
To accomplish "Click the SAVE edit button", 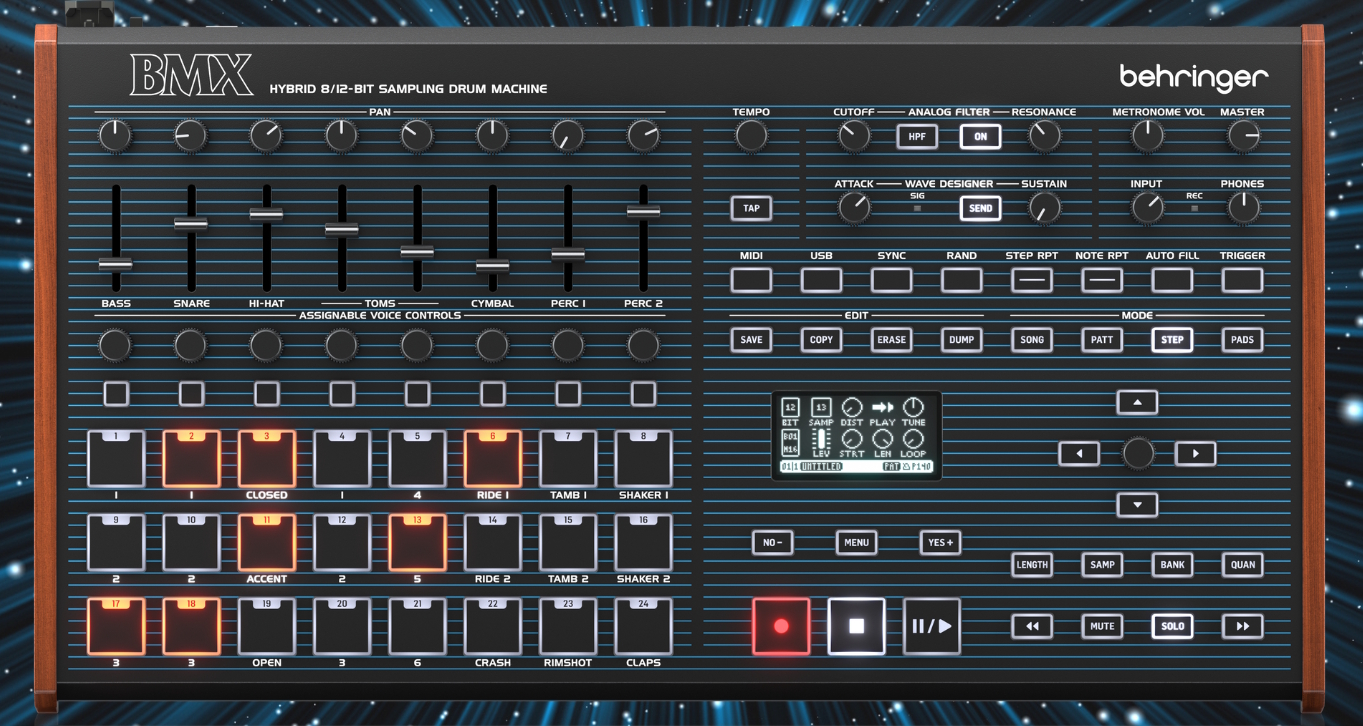I will pos(751,340).
